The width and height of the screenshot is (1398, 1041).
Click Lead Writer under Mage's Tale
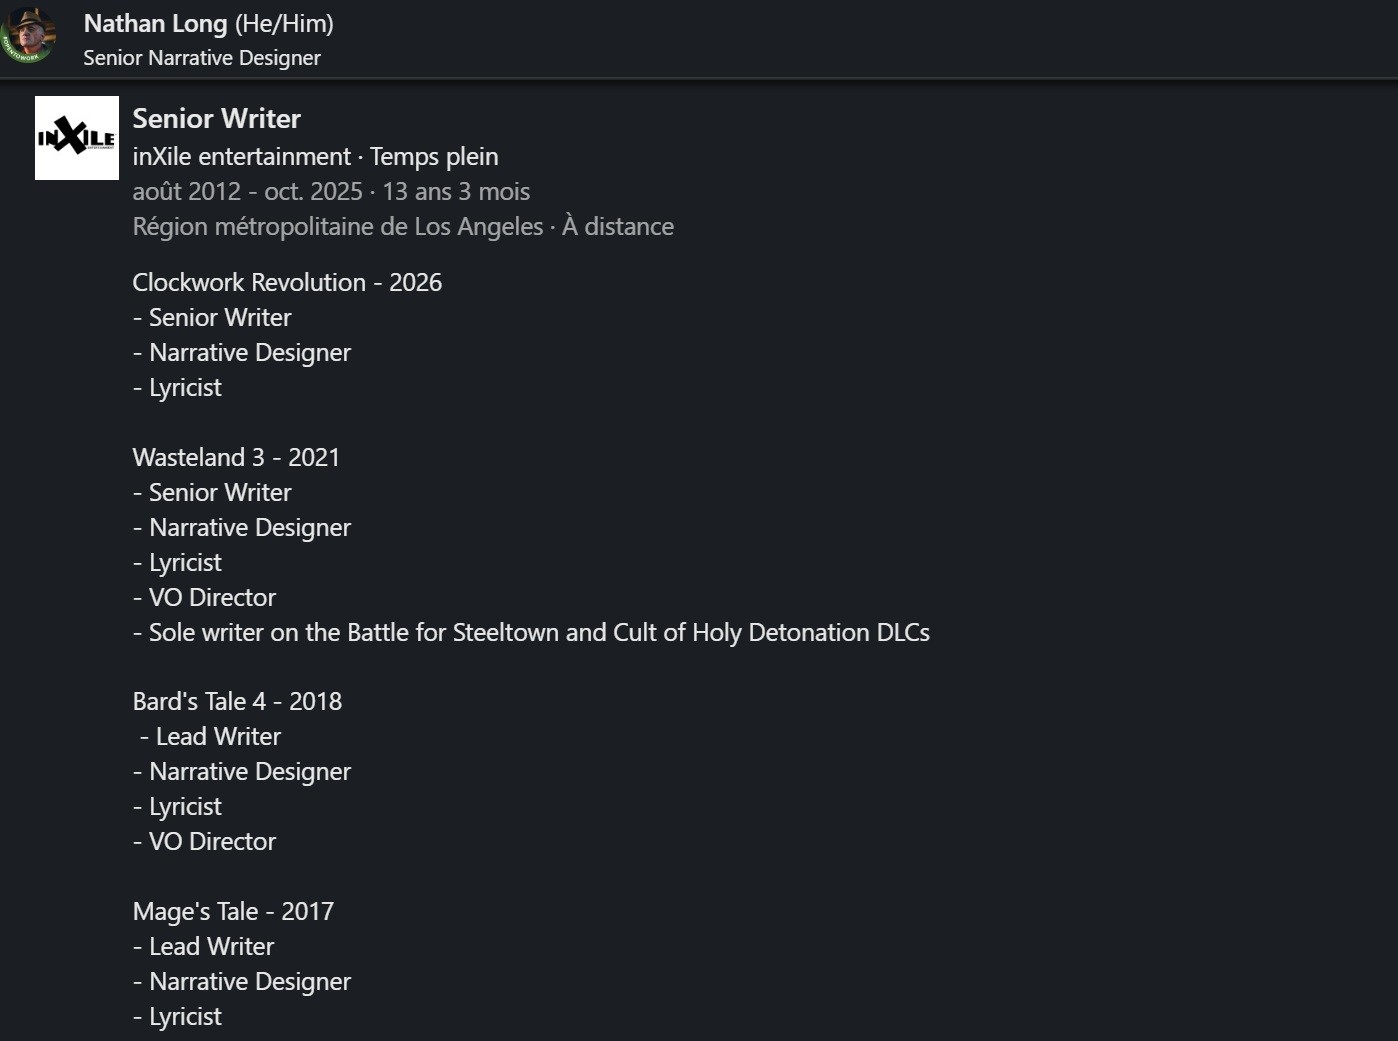point(210,947)
